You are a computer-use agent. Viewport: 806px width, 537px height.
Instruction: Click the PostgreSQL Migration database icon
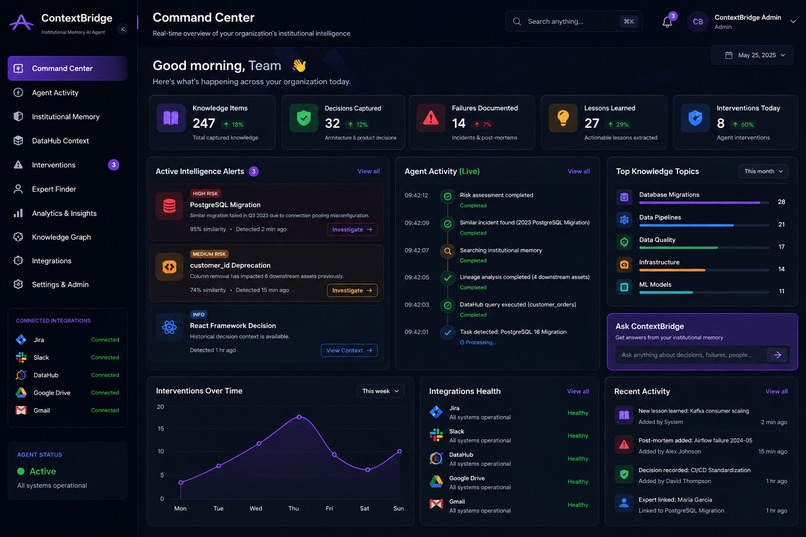pos(169,207)
